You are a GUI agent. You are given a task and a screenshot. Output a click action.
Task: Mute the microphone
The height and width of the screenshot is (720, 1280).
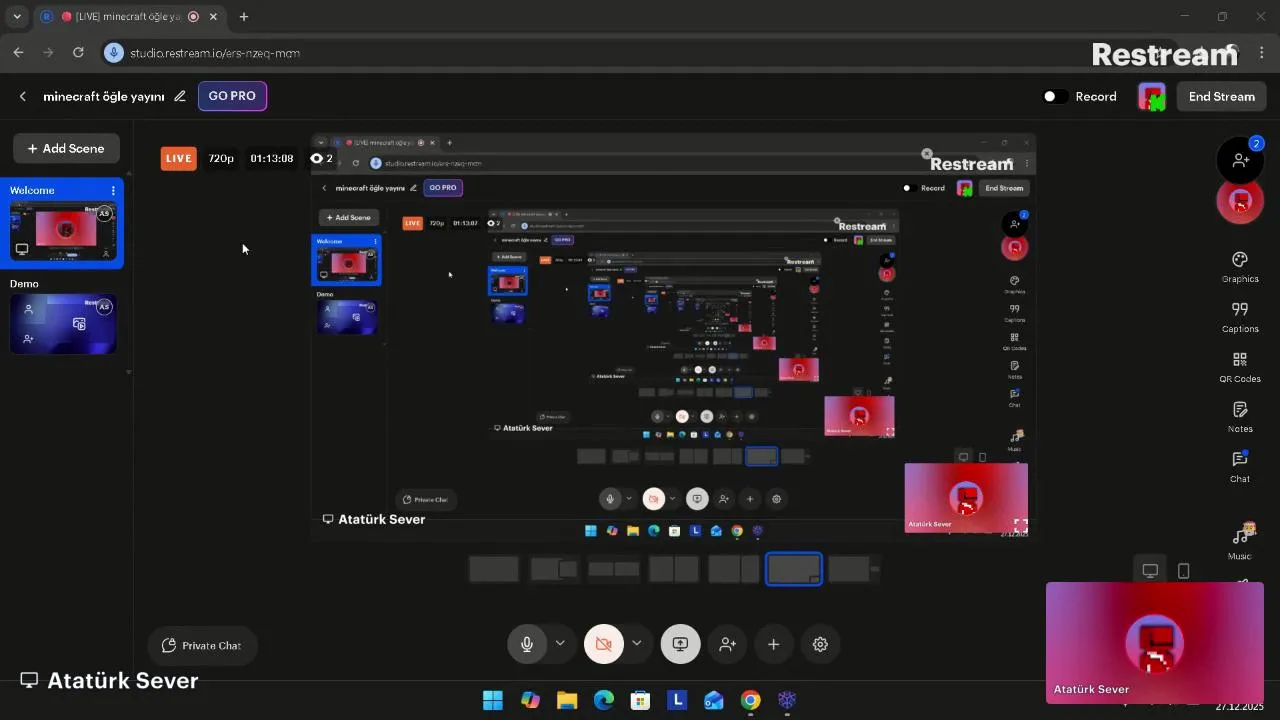527,645
